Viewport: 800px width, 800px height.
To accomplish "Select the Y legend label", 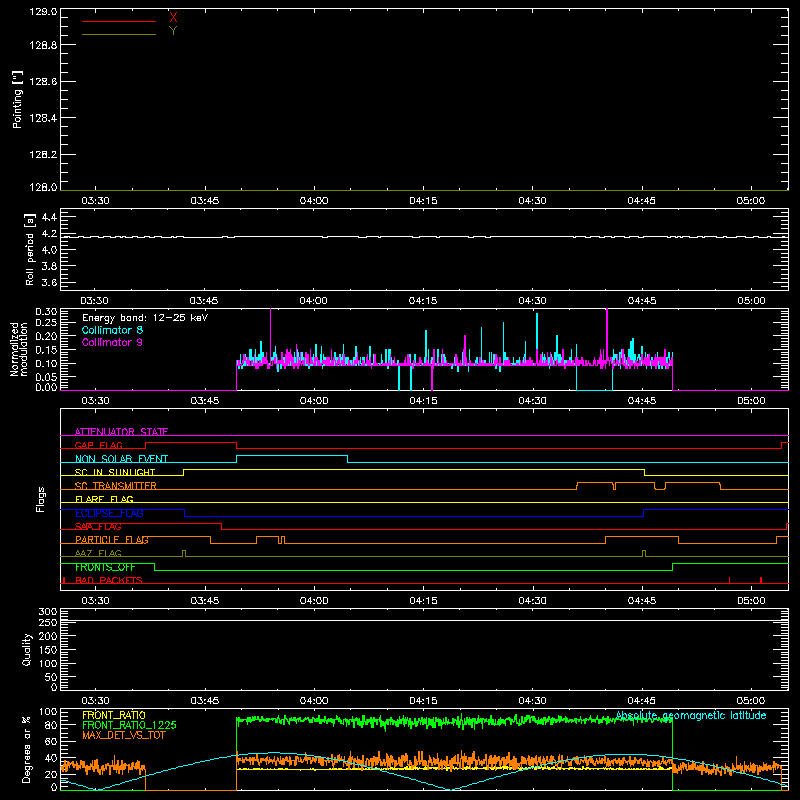I will 173,31.
